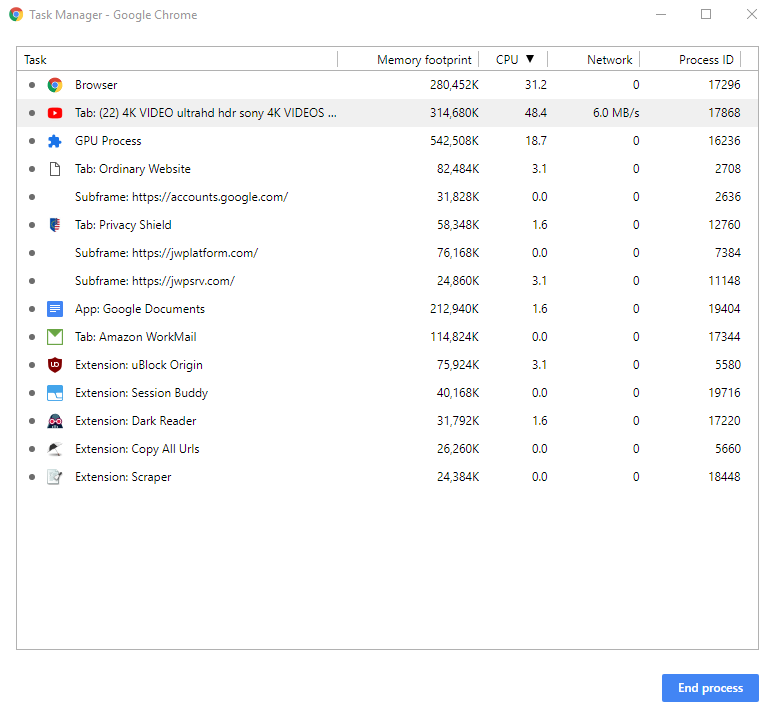Sort by the Process ID column header
This screenshot has height=718, width=774.
coord(691,60)
